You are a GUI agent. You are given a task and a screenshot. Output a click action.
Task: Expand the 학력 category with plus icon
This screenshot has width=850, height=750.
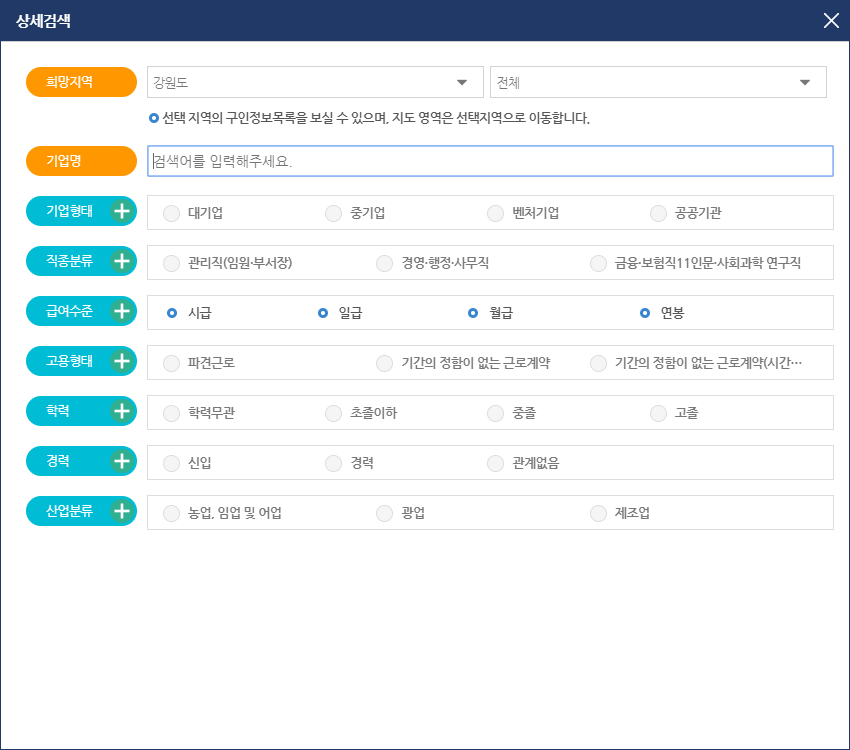pyautogui.click(x=124, y=411)
